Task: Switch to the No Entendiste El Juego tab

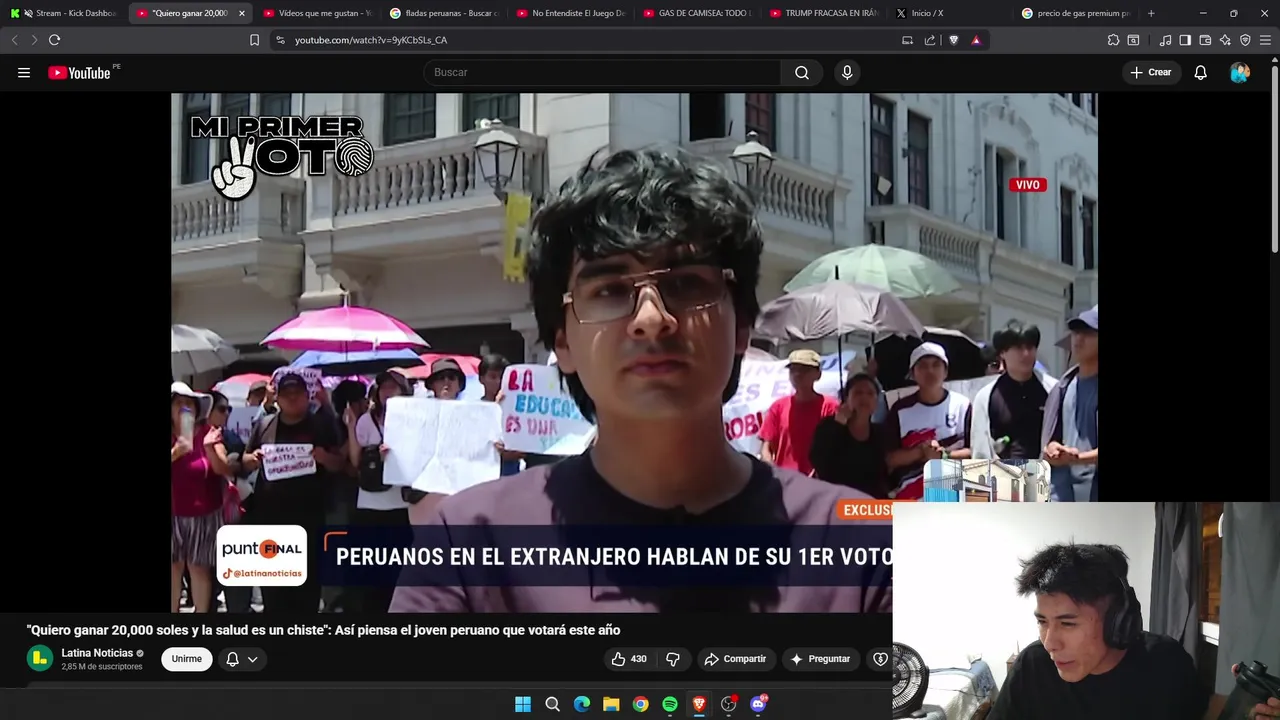Action: [x=569, y=13]
